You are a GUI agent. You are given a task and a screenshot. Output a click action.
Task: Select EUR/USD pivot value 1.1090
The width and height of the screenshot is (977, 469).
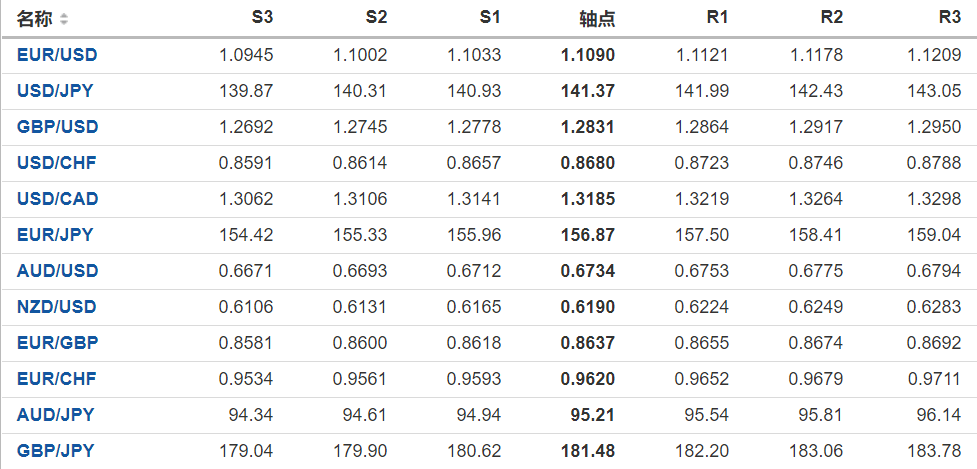tap(588, 55)
